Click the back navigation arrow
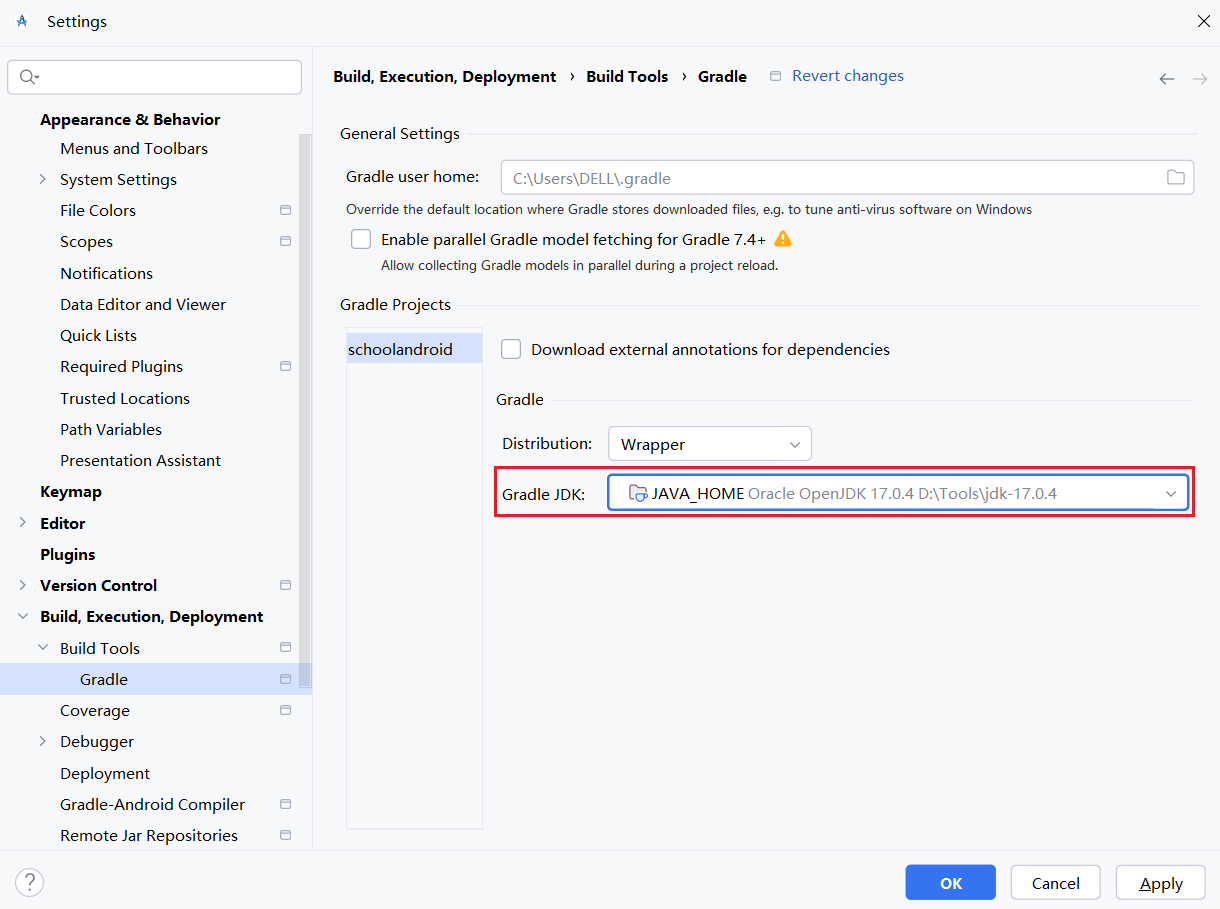This screenshot has height=909, width=1220. [1166, 79]
